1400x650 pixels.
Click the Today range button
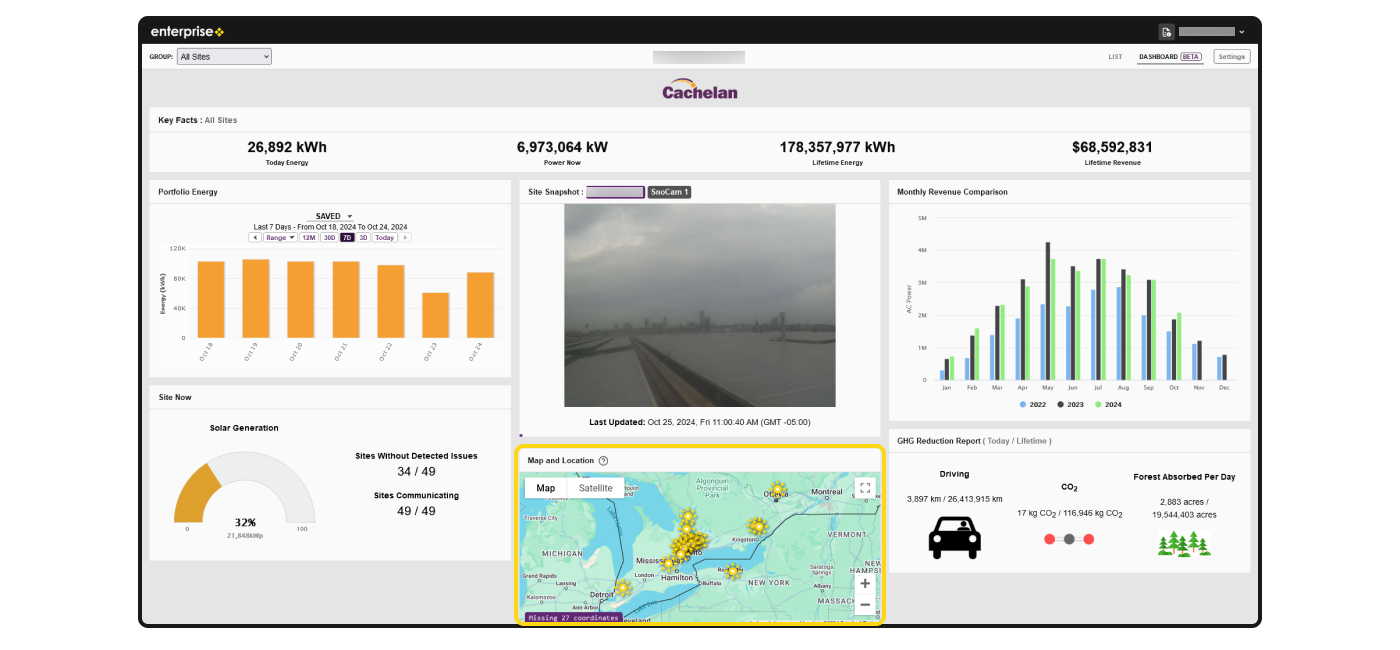coord(385,238)
